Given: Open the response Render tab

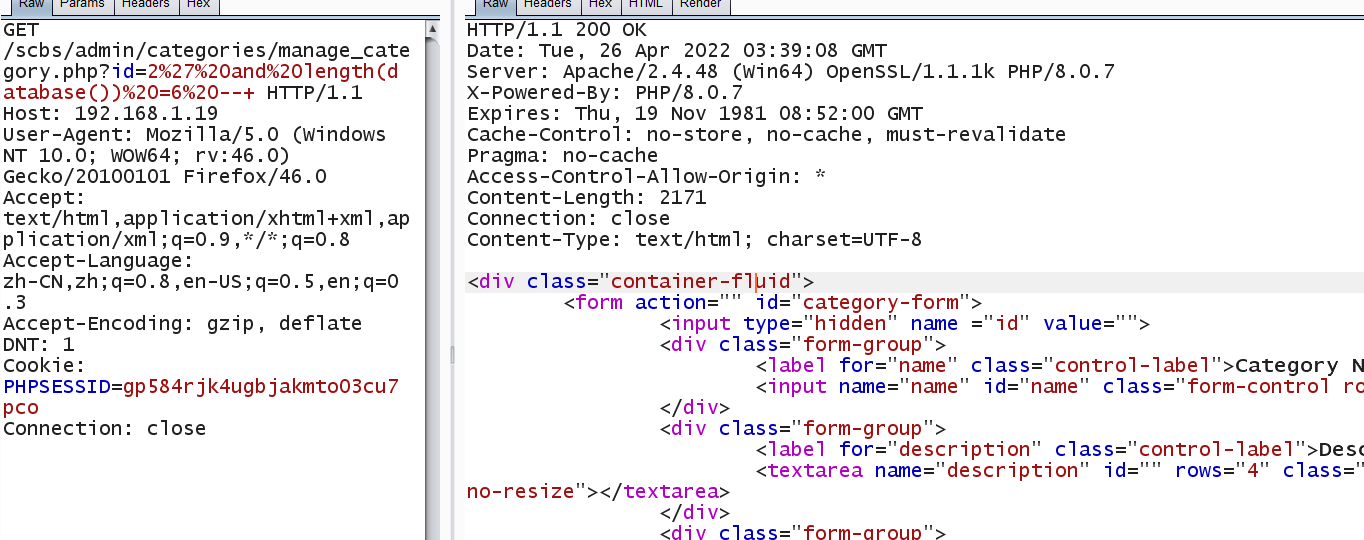Looking at the screenshot, I should pos(701,5).
